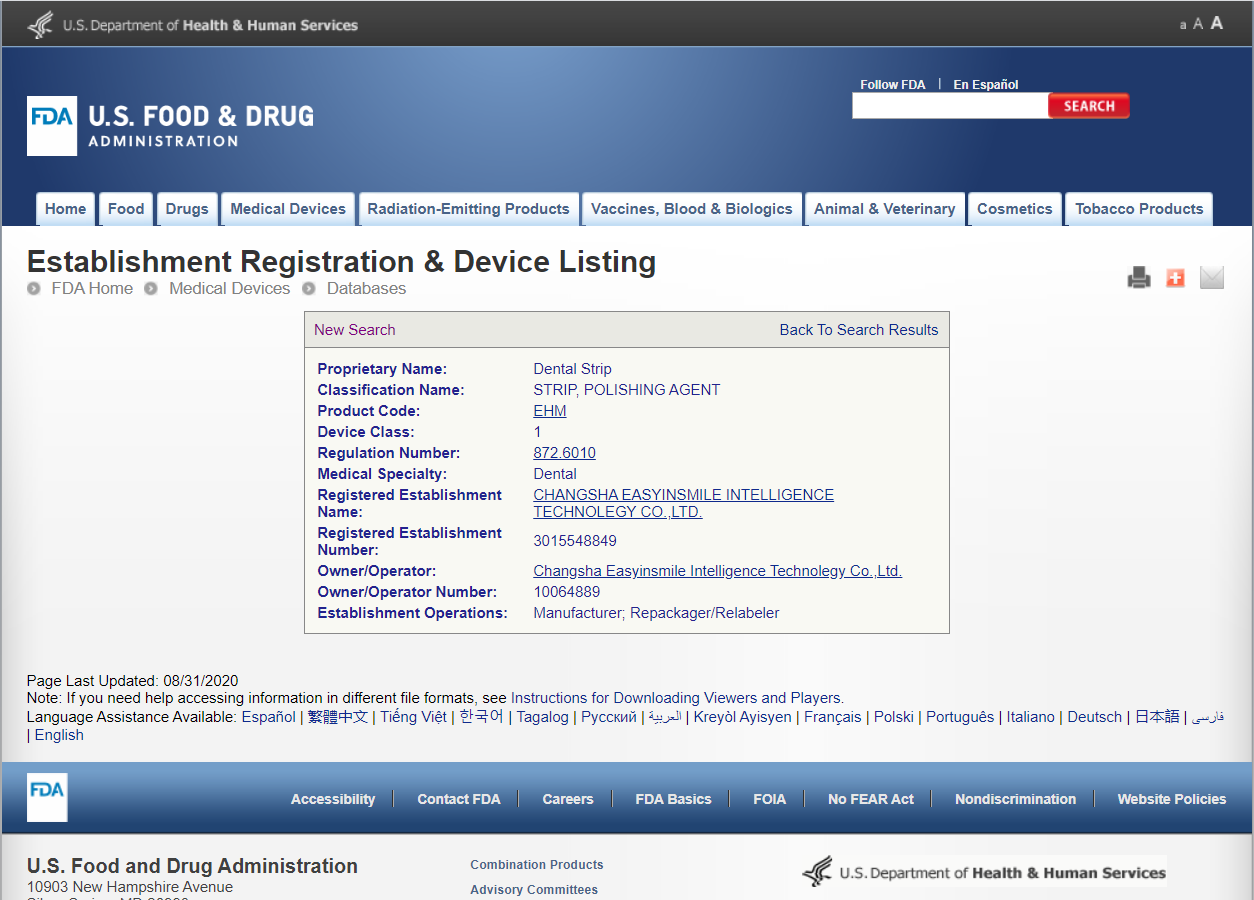Open the Animal & Veterinary tab
The height and width of the screenshot is (900, 1254).
[885, 209]
